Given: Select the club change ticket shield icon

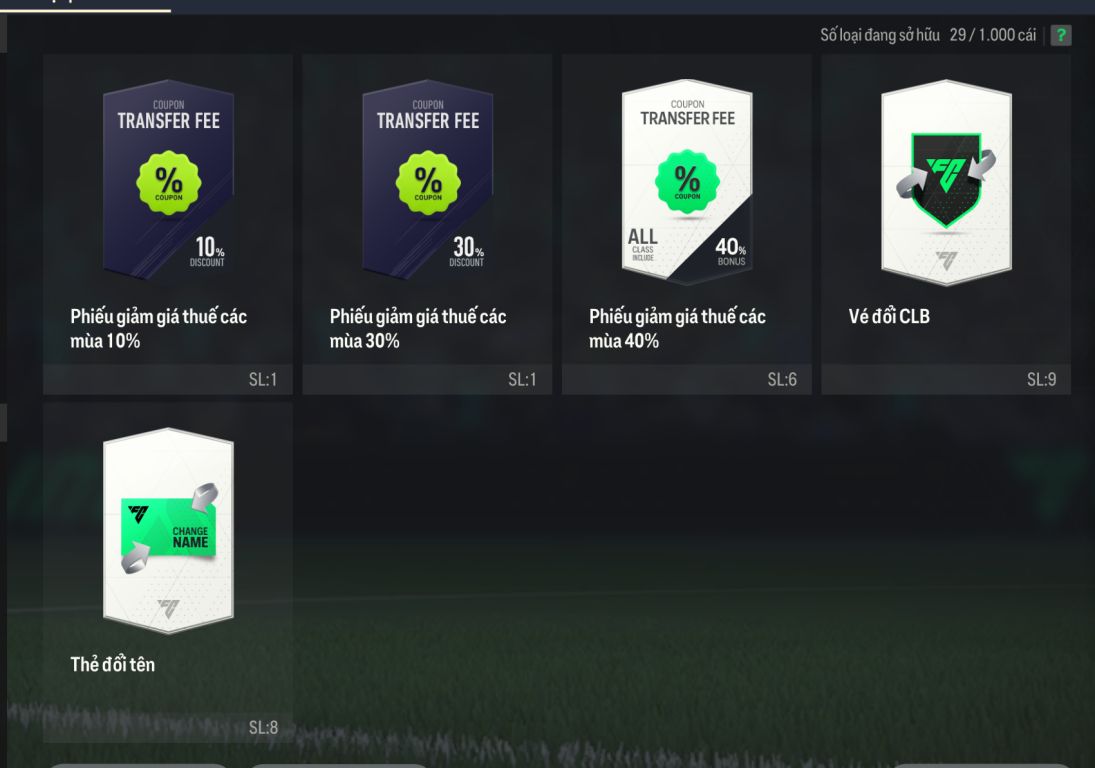Looking at the screenshot, I should pos(946,179).
